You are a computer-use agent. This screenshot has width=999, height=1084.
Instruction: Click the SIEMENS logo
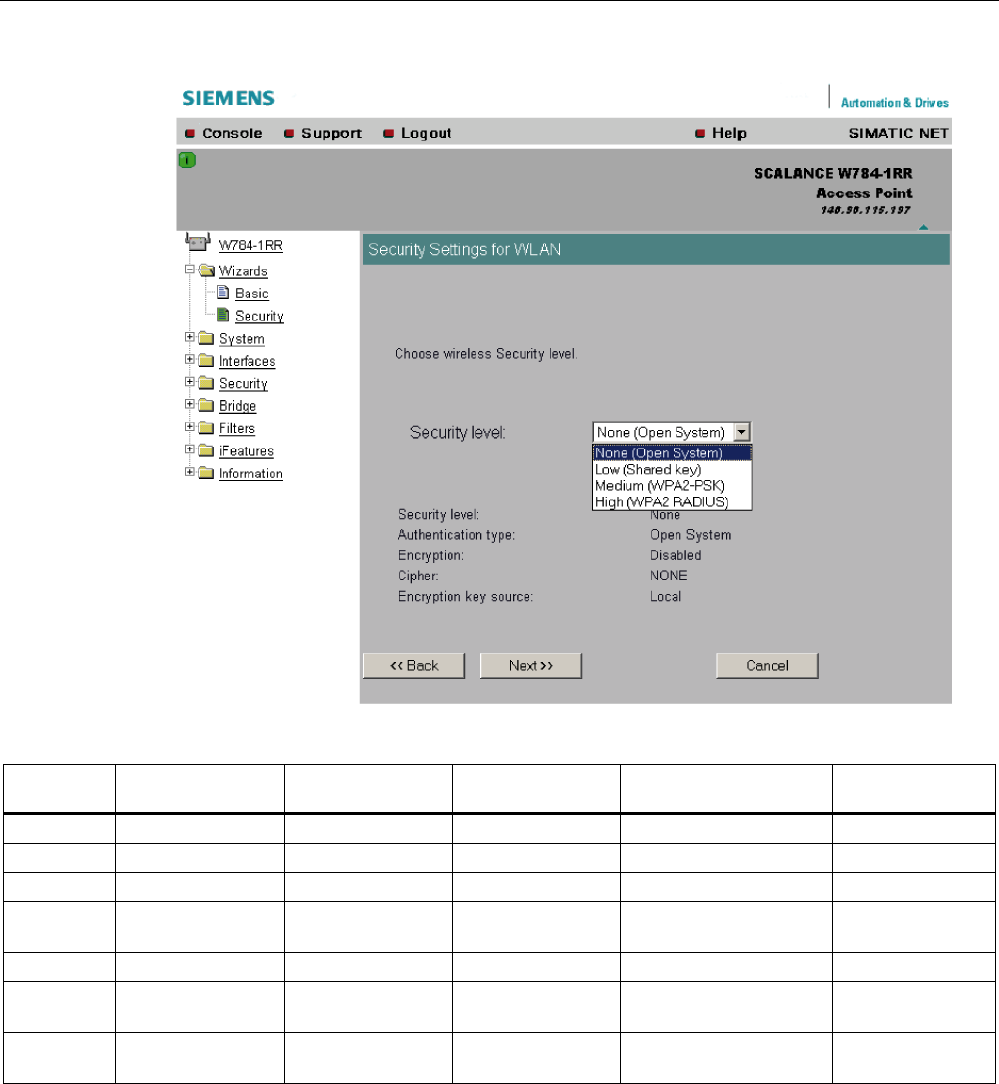click(229, 98)
